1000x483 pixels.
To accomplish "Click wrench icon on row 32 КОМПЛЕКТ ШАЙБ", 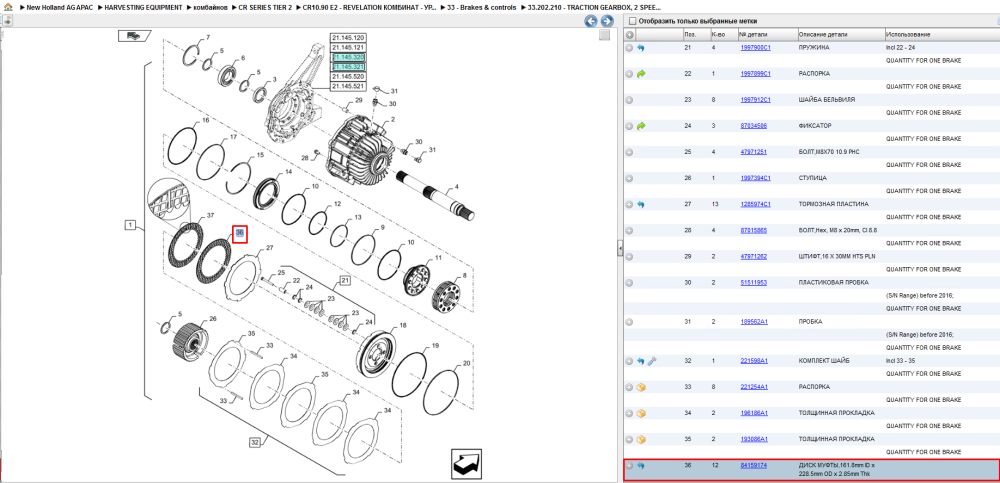I will (x=651, y=361).
